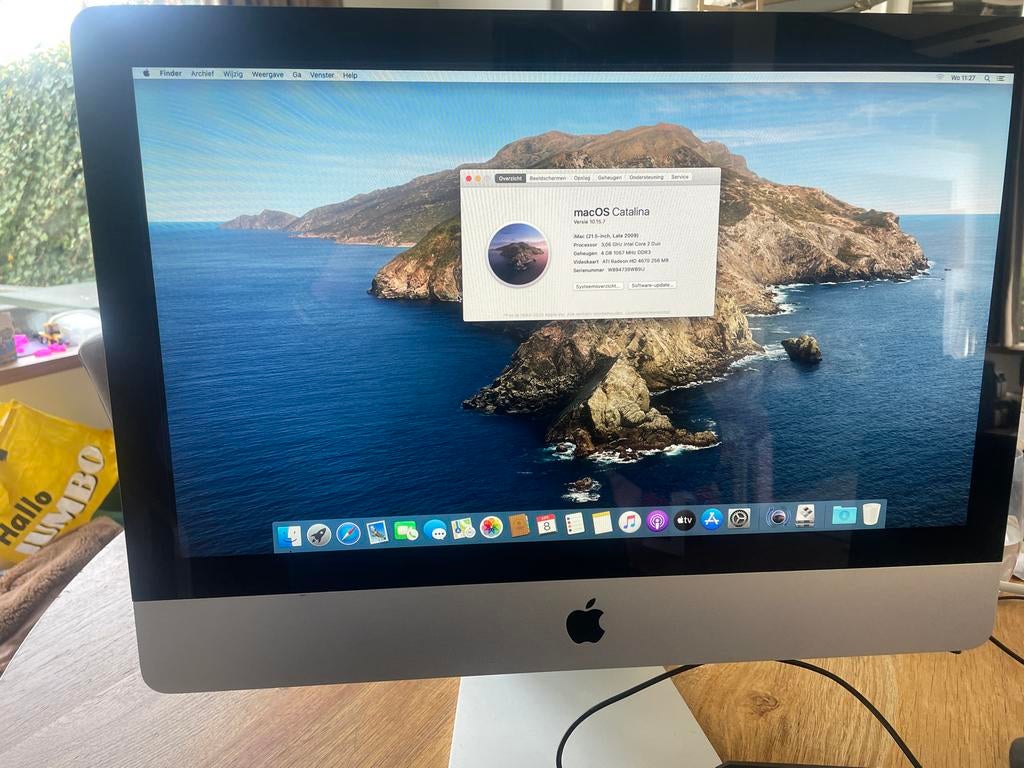Launch Launchpad rocket icon in Dock
Screen dimensions: 1024x768
319,535
